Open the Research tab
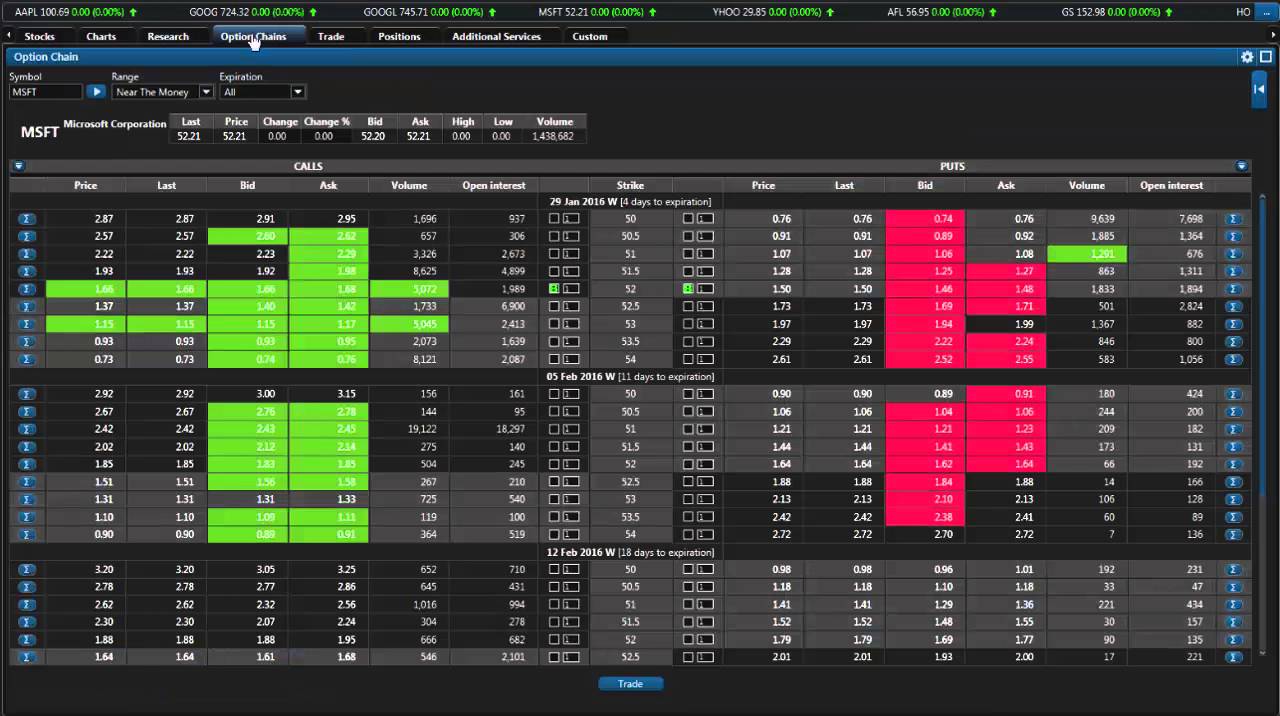This screenshot has height=716, width=1280. [168, 36]
